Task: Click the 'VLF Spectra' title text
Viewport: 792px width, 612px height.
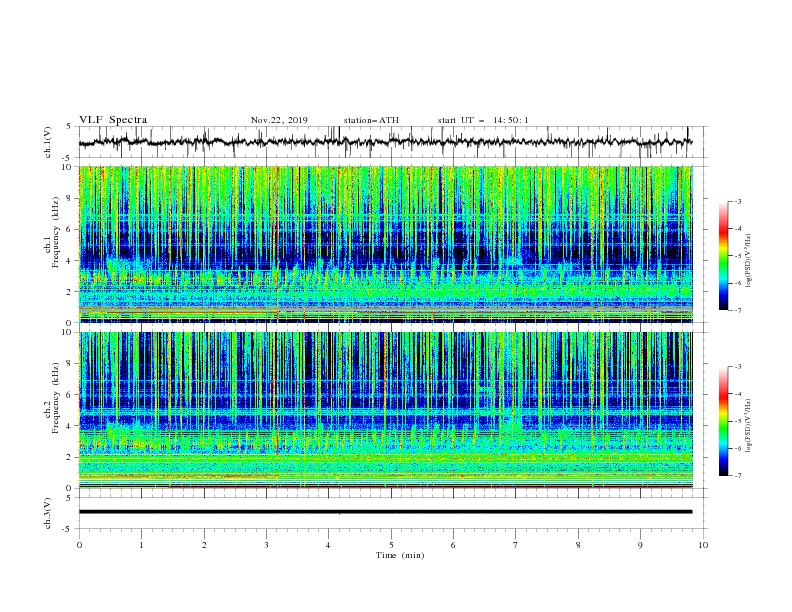Action: point(113,120)
